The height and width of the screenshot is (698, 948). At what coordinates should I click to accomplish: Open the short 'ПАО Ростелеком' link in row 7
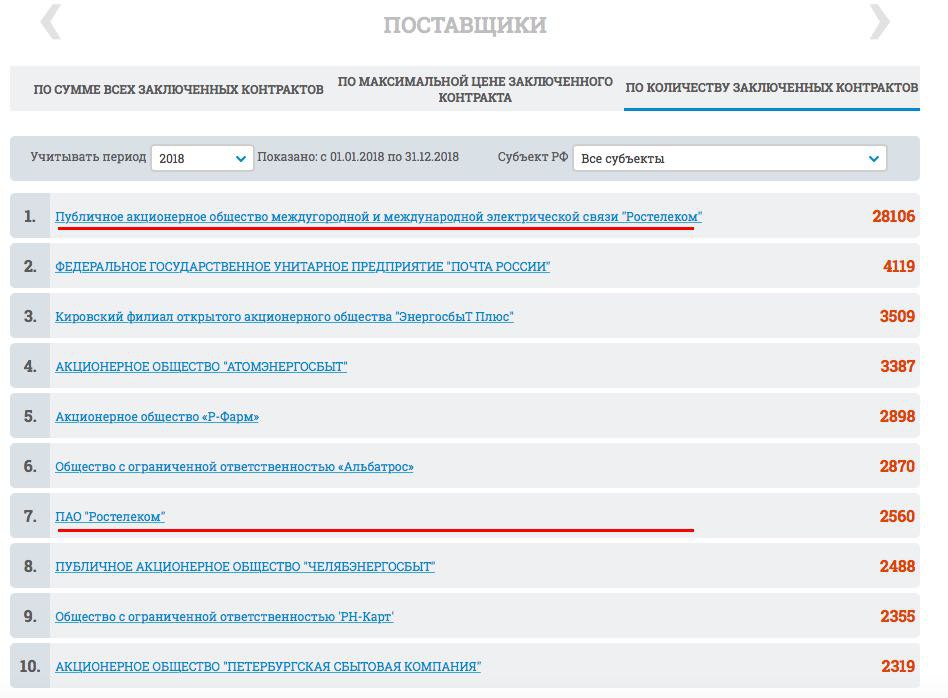pos(110,517)
